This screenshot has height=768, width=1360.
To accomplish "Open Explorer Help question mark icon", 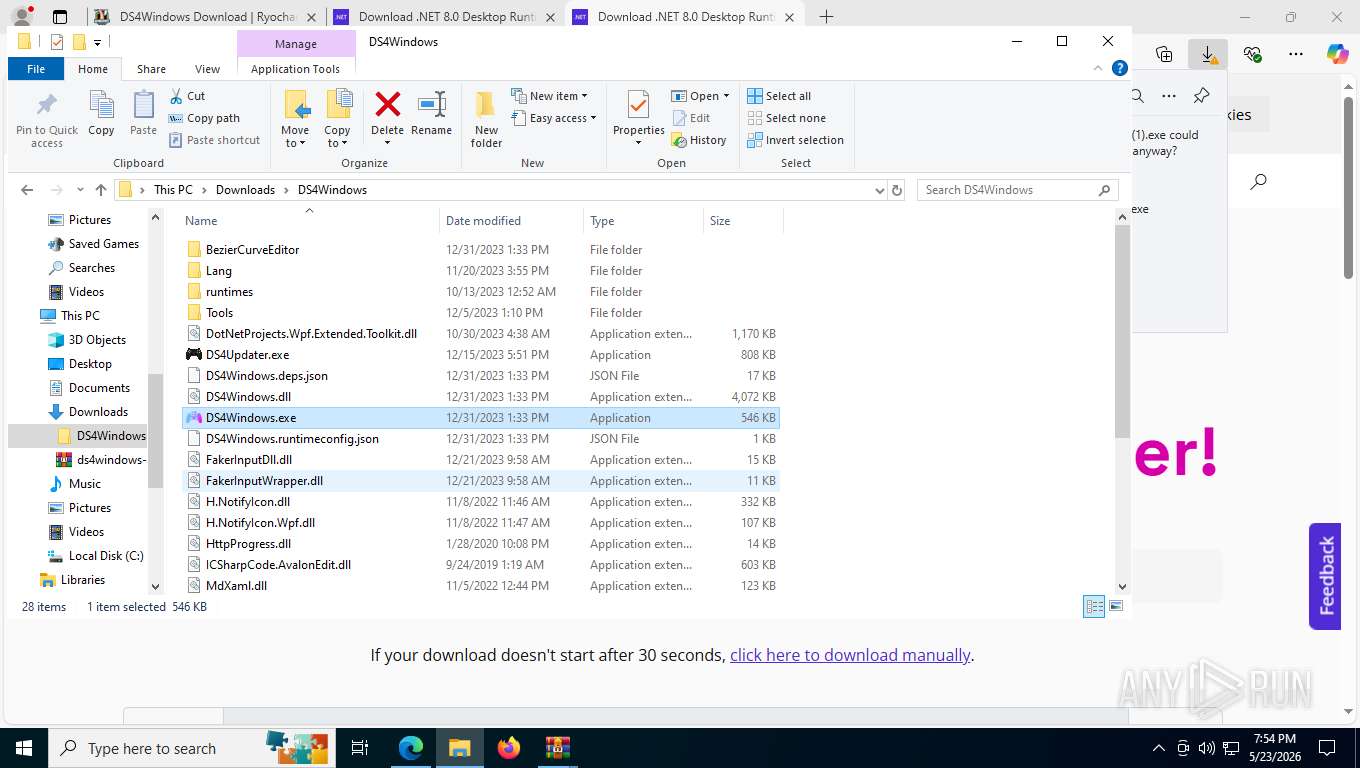I will tap(1120, 69).
